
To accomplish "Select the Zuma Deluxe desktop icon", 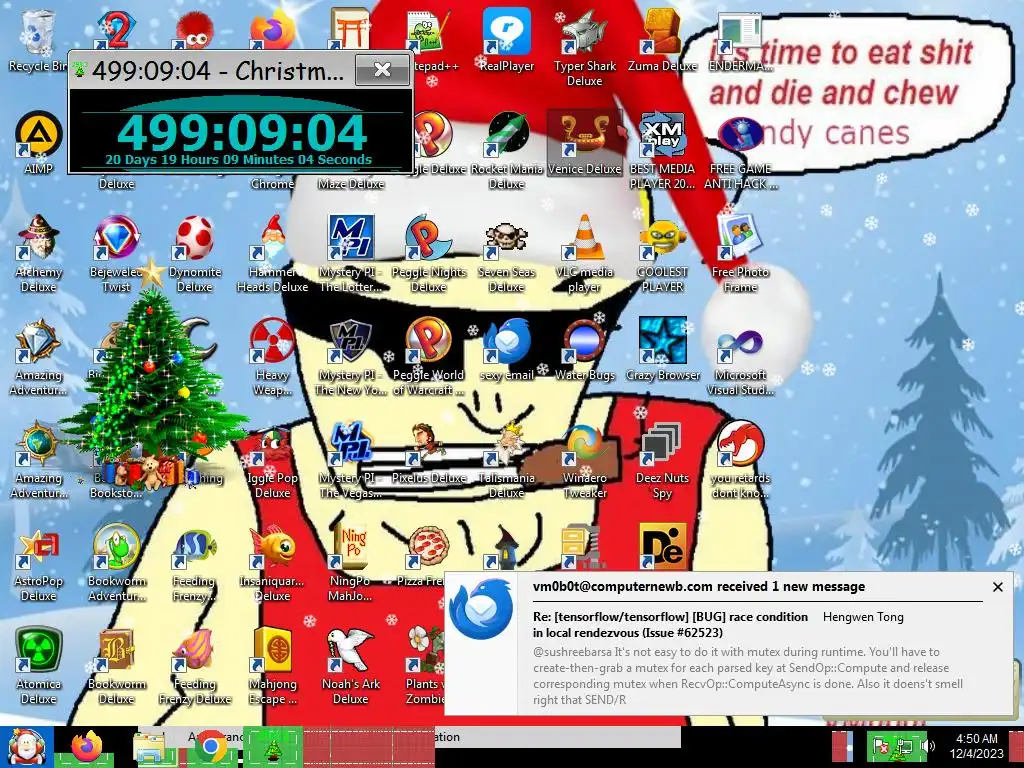I will [662, 40].
